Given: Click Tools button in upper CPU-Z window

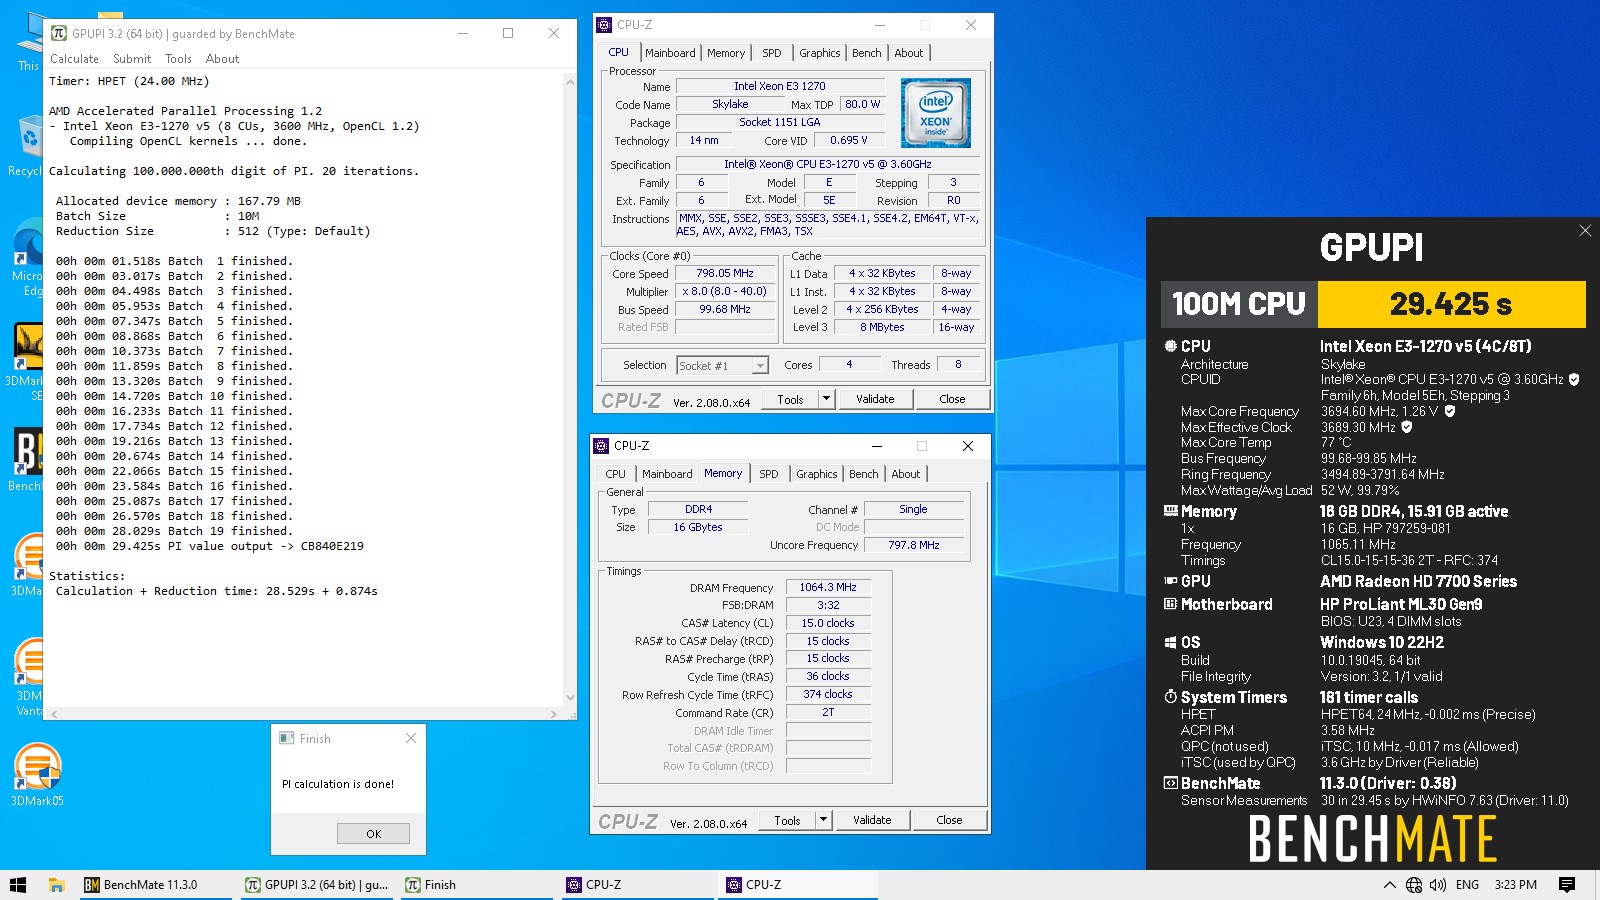Looking at the screenshot, I should point(790,399).
